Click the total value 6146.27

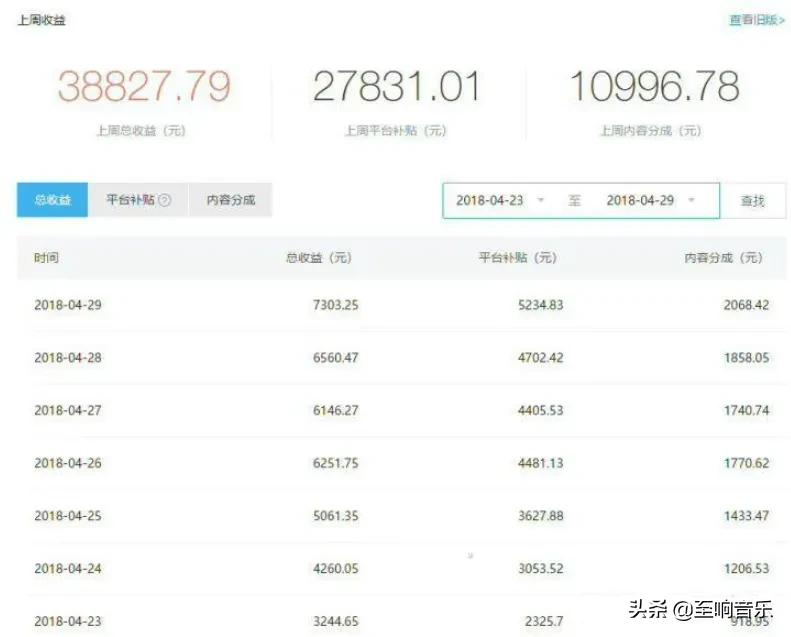pos(335,411)
